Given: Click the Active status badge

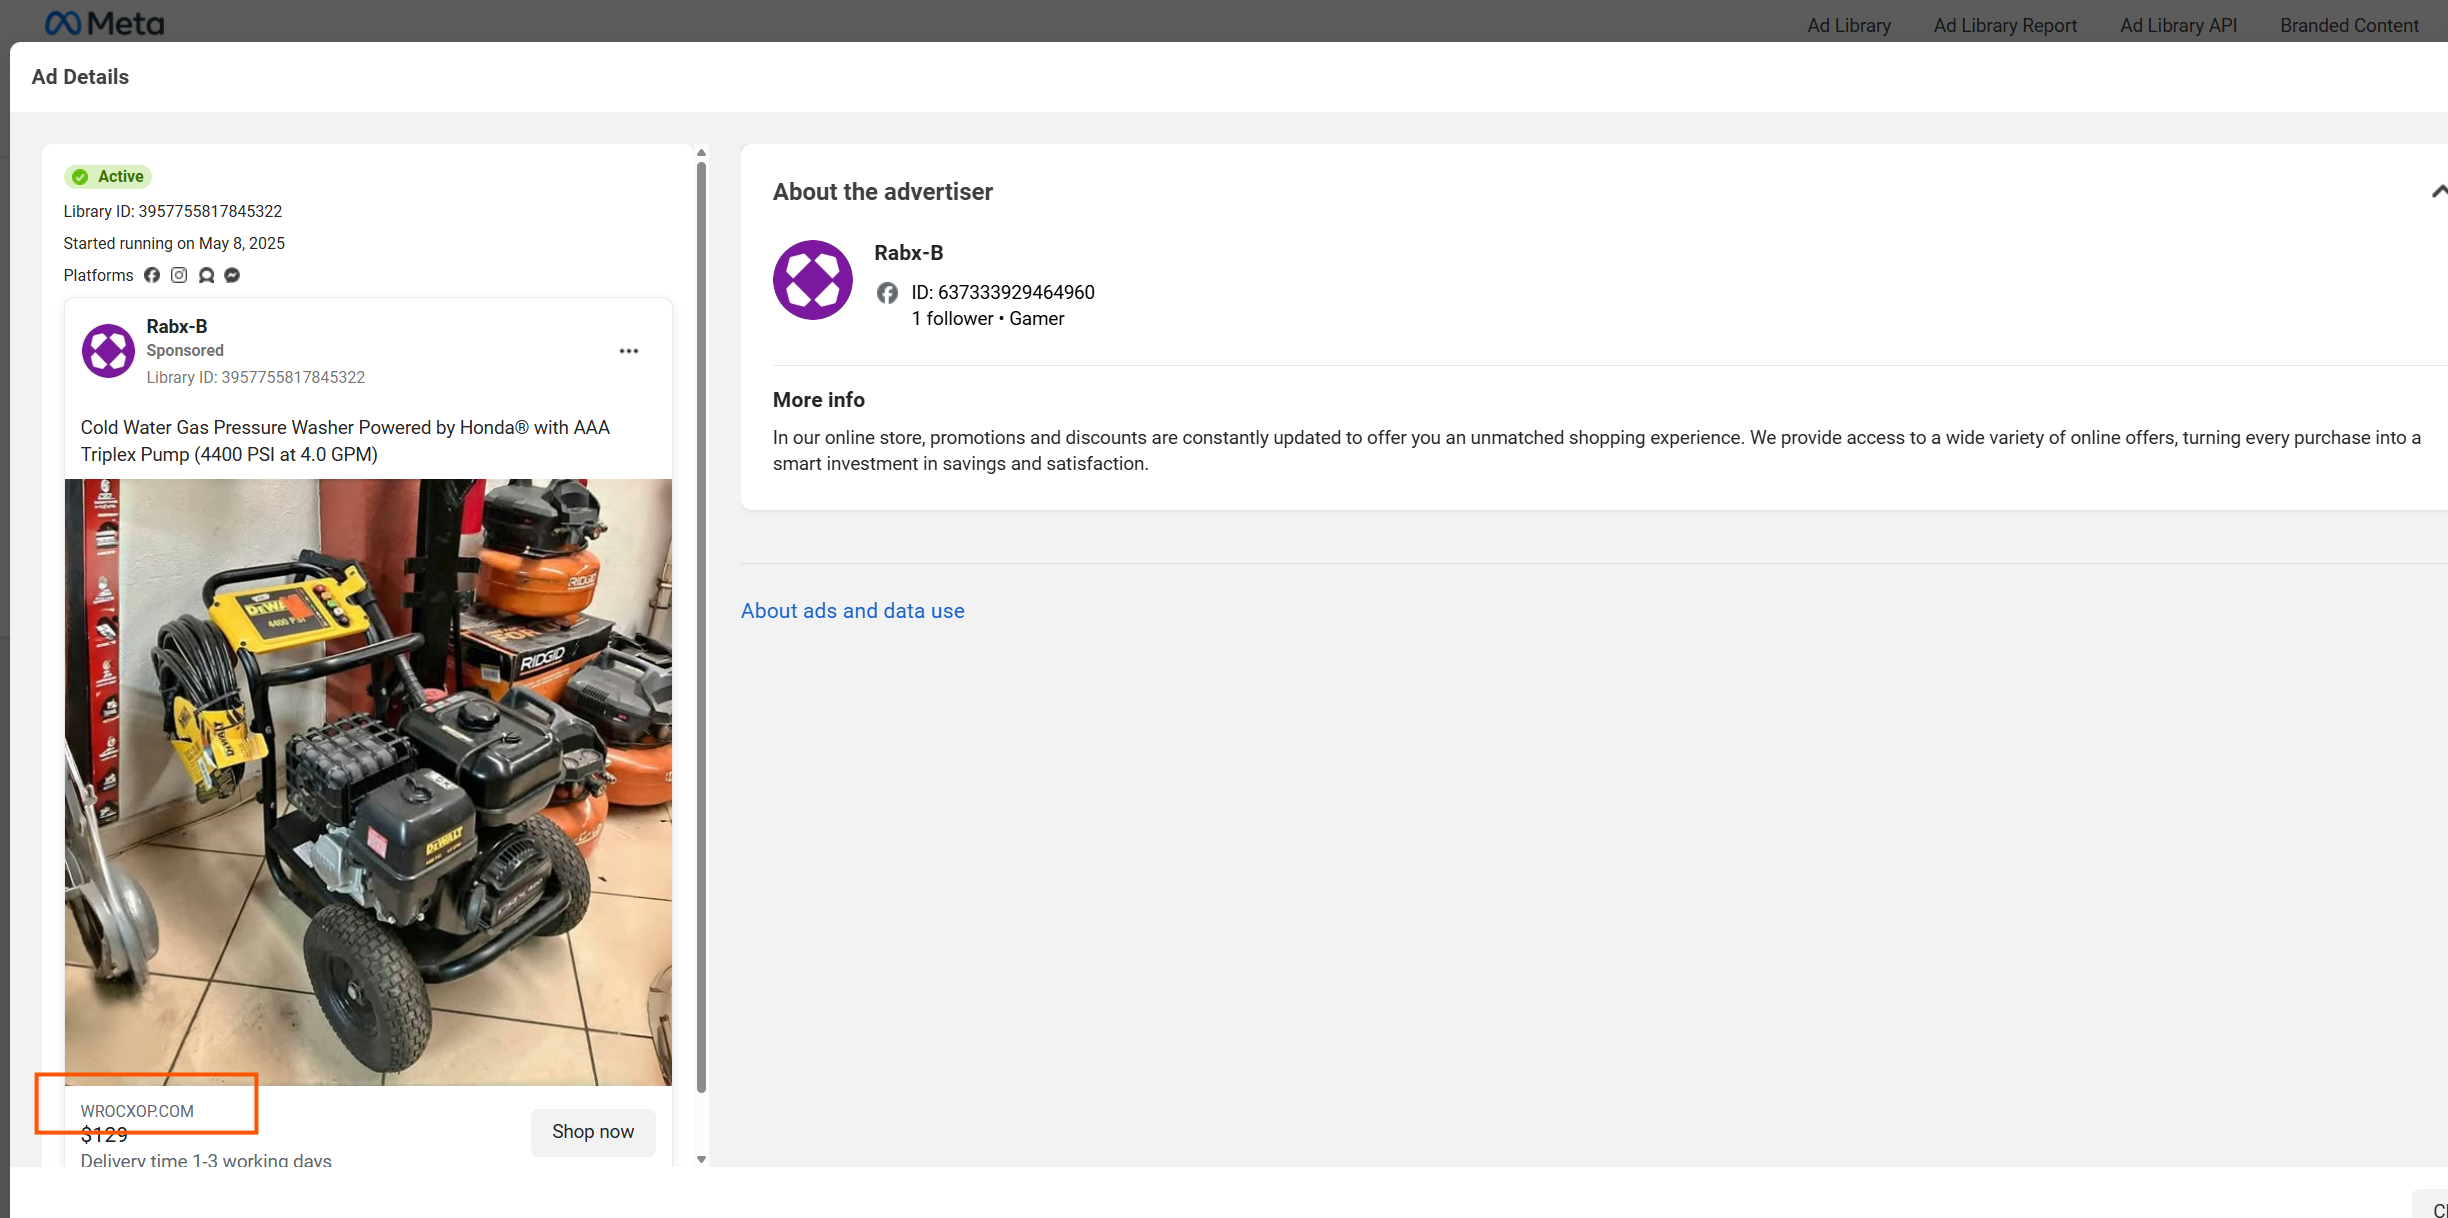Looking at the screenshot, I should point(108,177).
